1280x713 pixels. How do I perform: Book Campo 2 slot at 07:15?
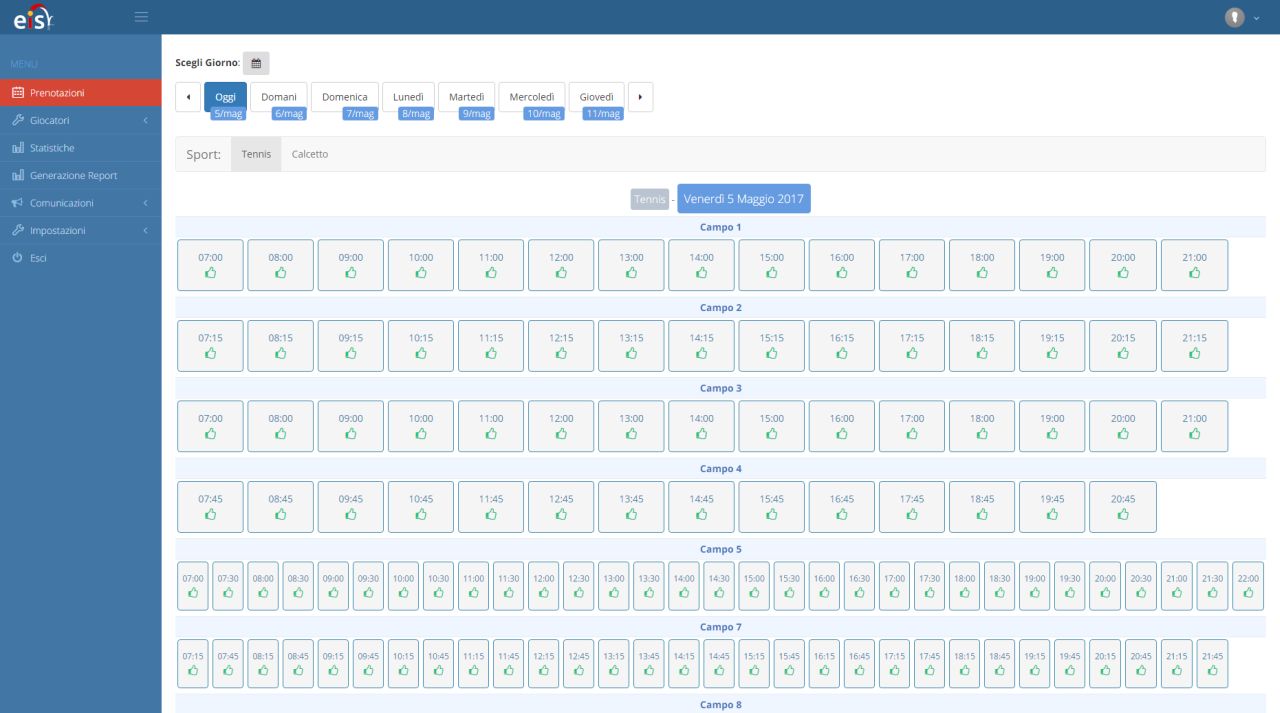[210, 346]
